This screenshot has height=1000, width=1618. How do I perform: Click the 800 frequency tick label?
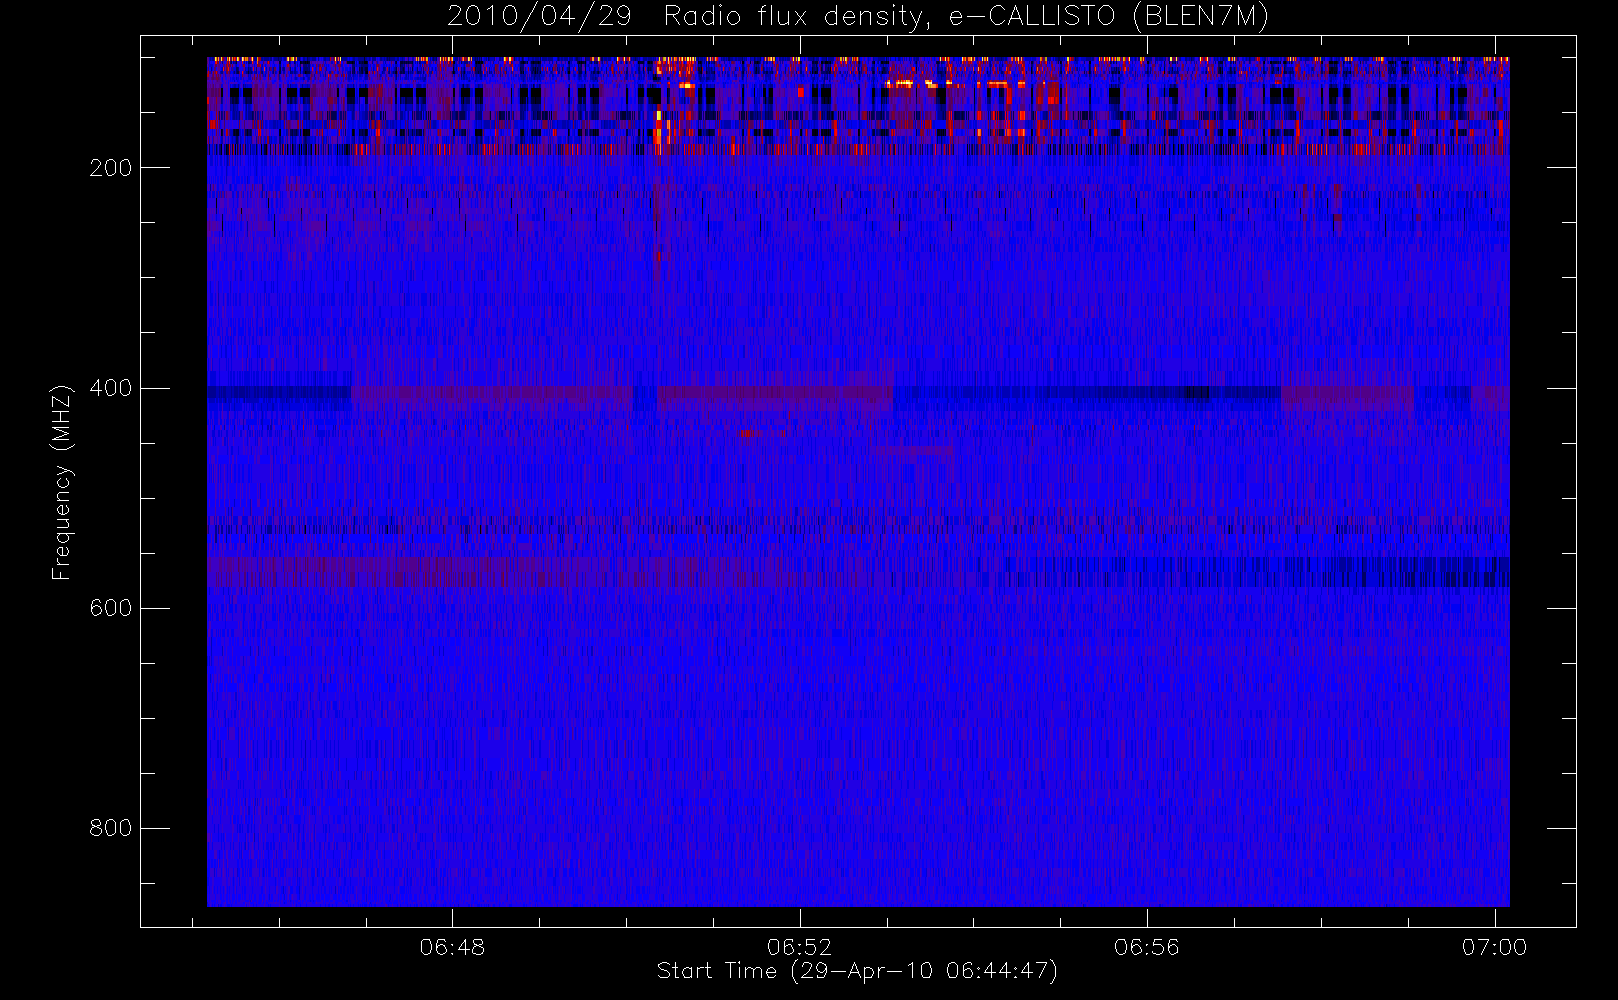[111, 828]
